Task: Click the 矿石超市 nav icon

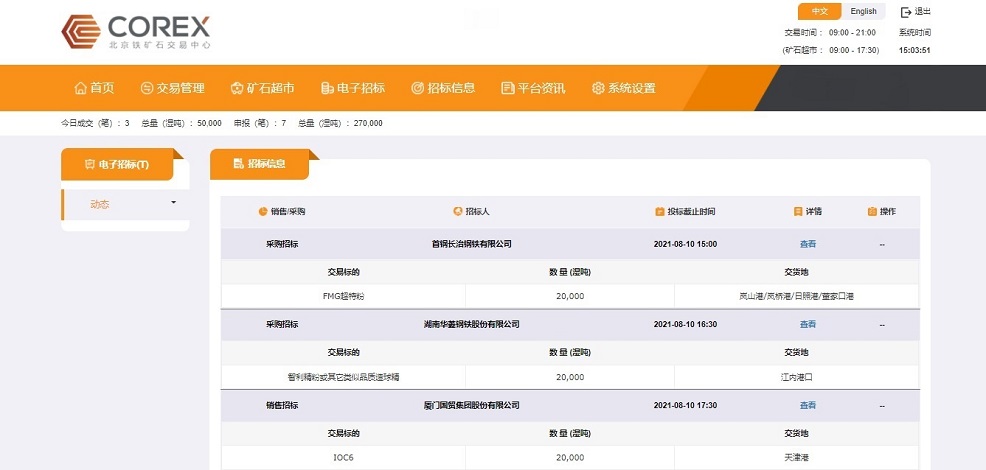Action: point(237,88)
